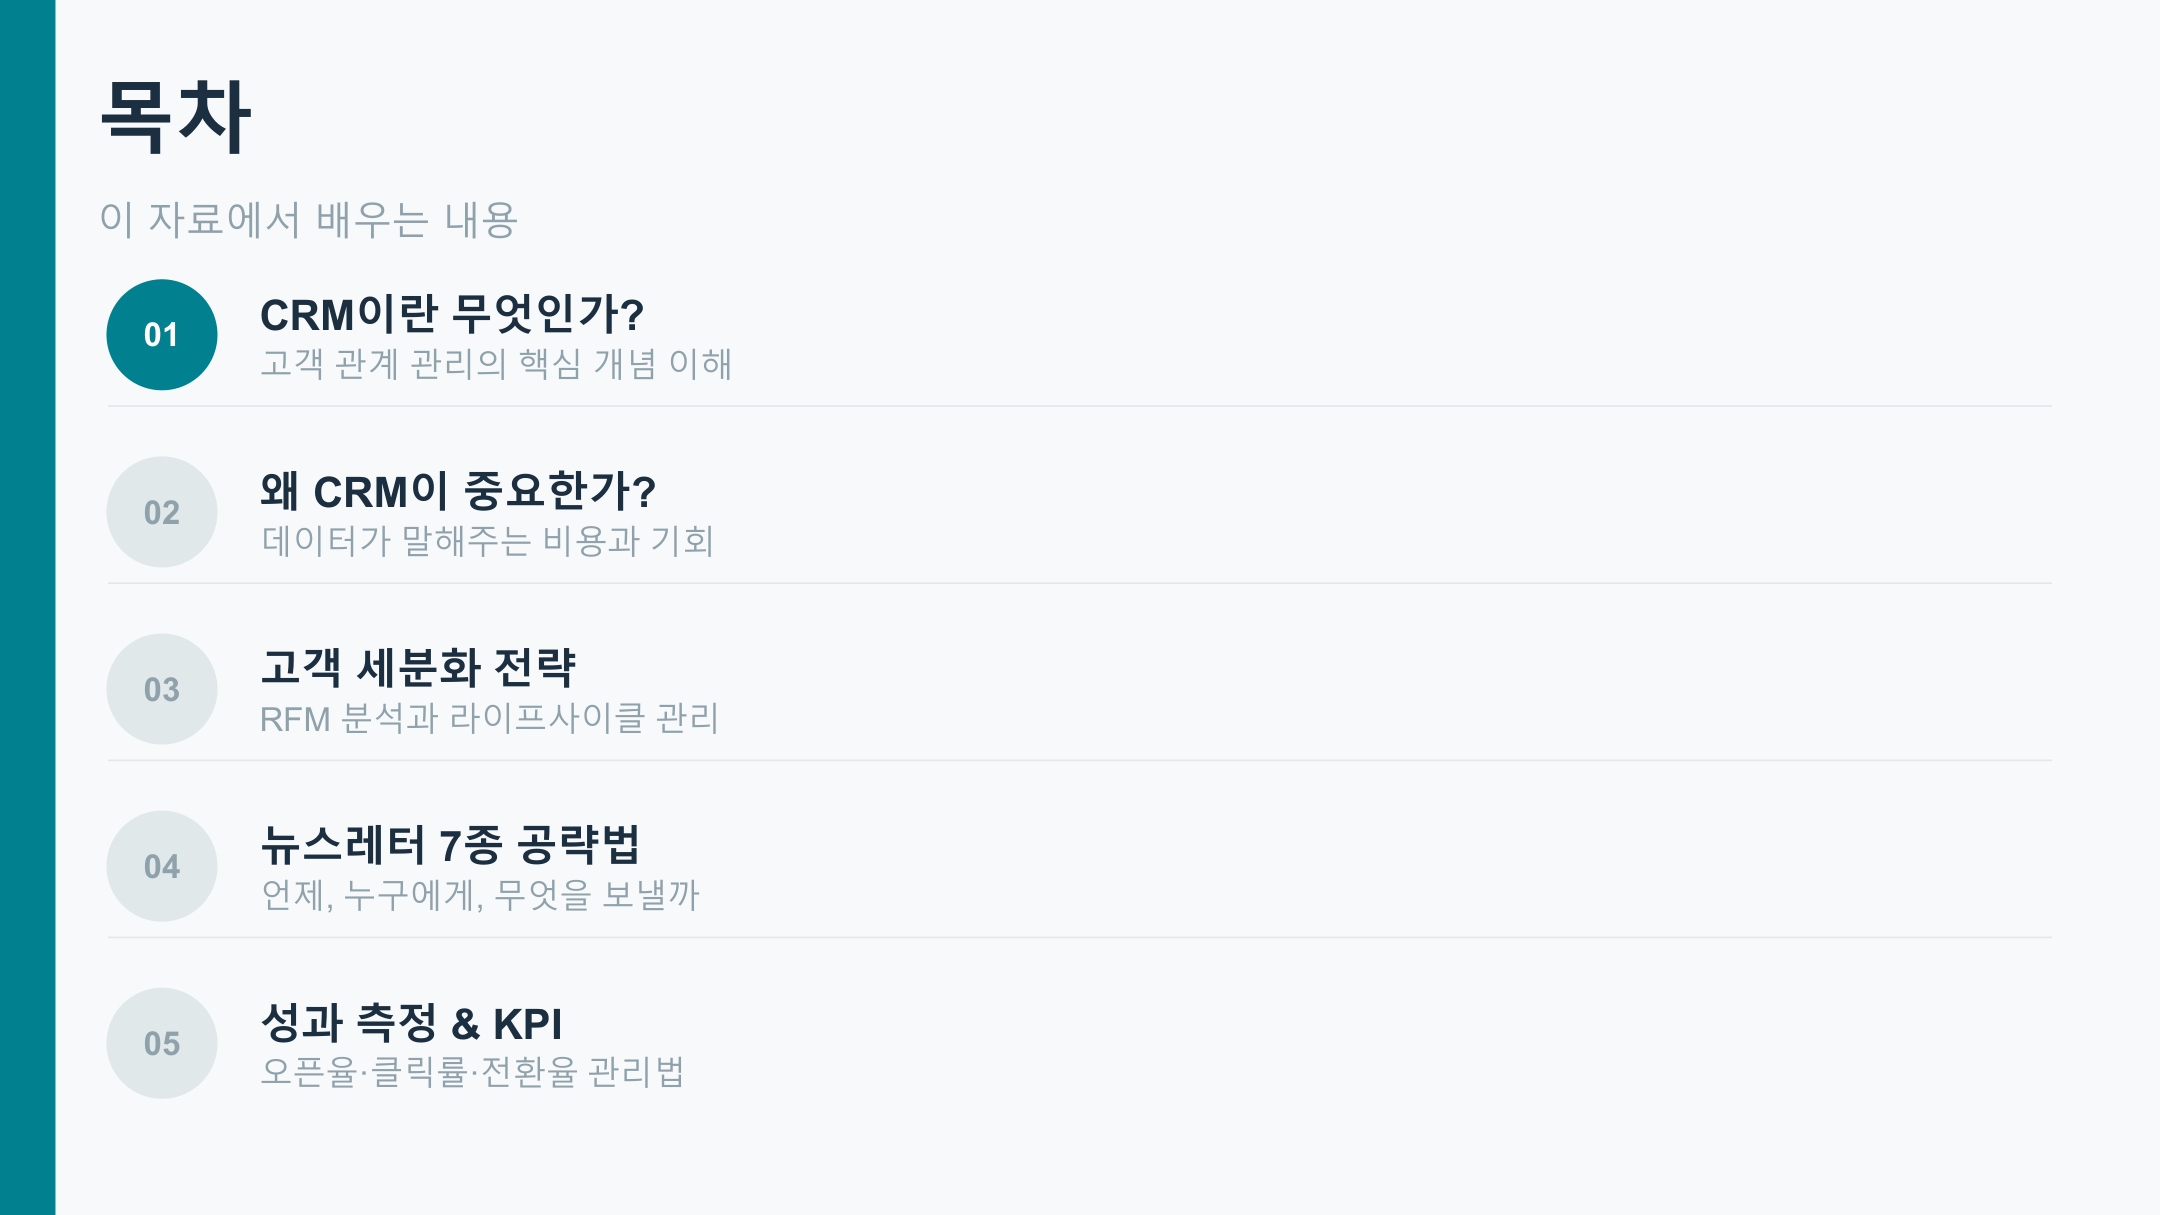Click the teal vertical accent bar

pyautogui.click(x=27, y=607)
